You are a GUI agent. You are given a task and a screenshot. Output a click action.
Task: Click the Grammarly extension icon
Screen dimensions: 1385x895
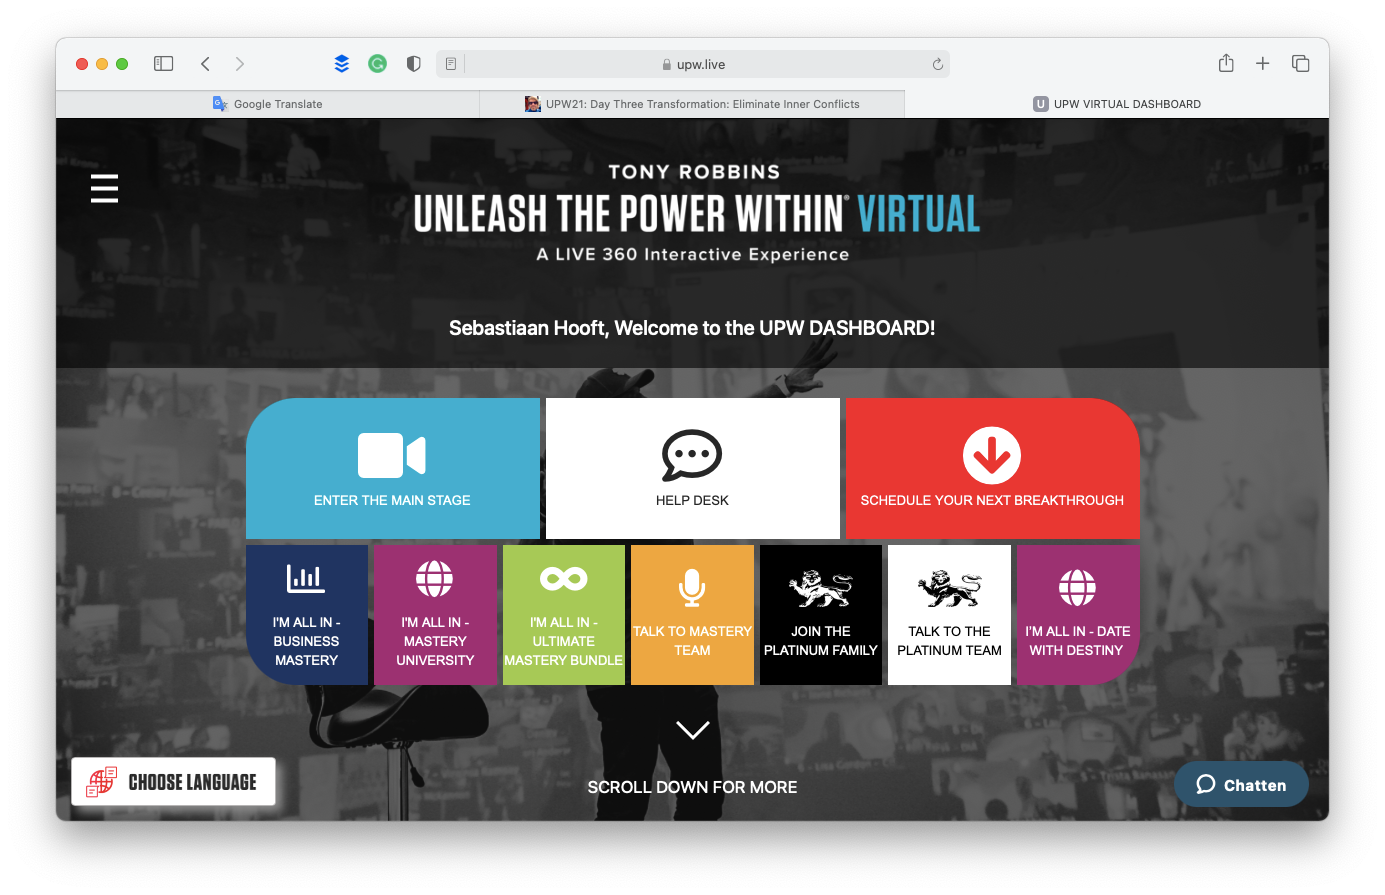tap(378, 64)
